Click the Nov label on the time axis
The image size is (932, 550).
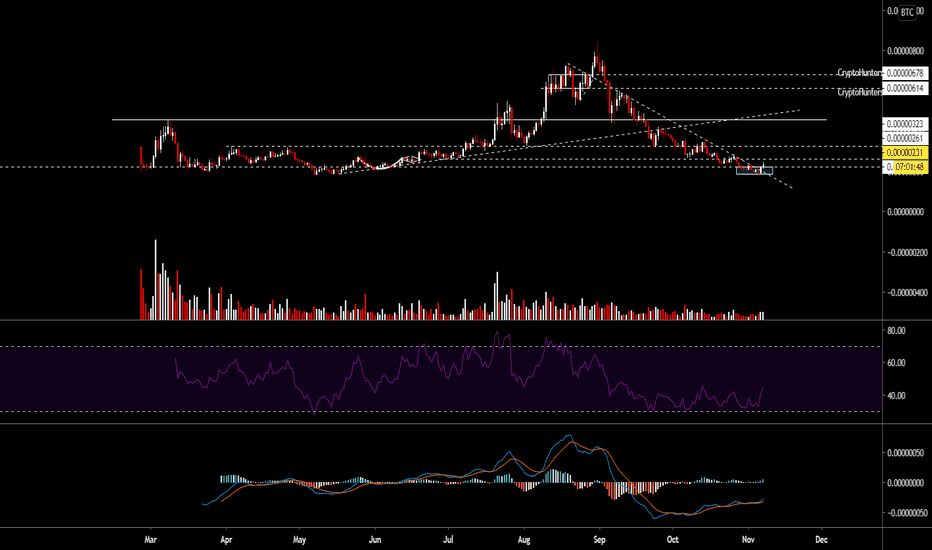pos(748,540)
